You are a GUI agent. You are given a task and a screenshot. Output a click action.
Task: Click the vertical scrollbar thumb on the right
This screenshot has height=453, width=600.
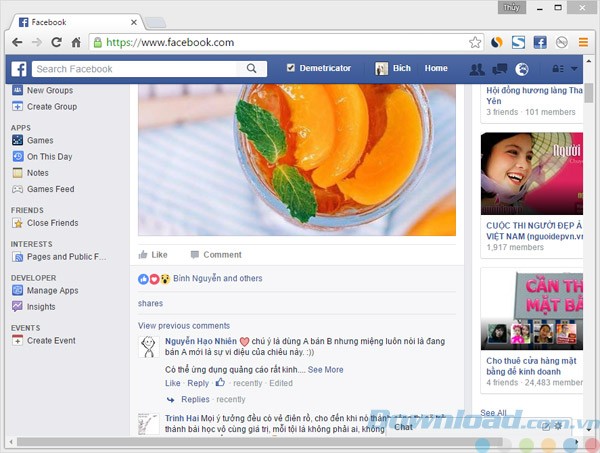pyautogui.click(x=589, y=93)
